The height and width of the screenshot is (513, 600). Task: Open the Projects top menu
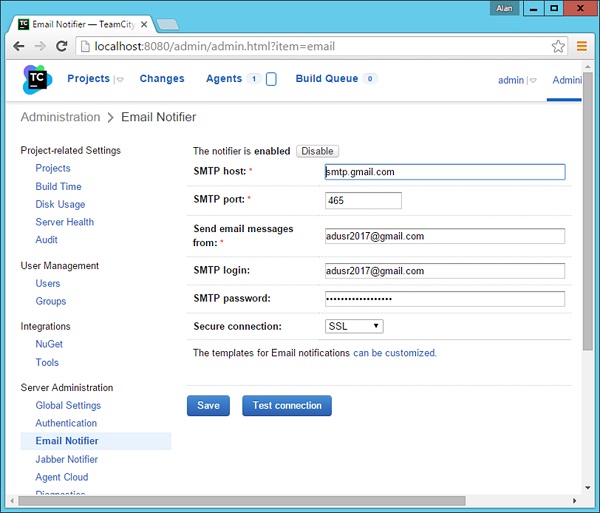pyautogui.click(x=88, y=78)
